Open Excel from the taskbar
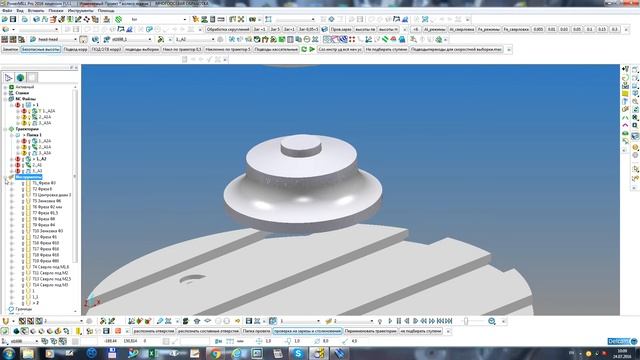640x360 pixels. [153, 353]
